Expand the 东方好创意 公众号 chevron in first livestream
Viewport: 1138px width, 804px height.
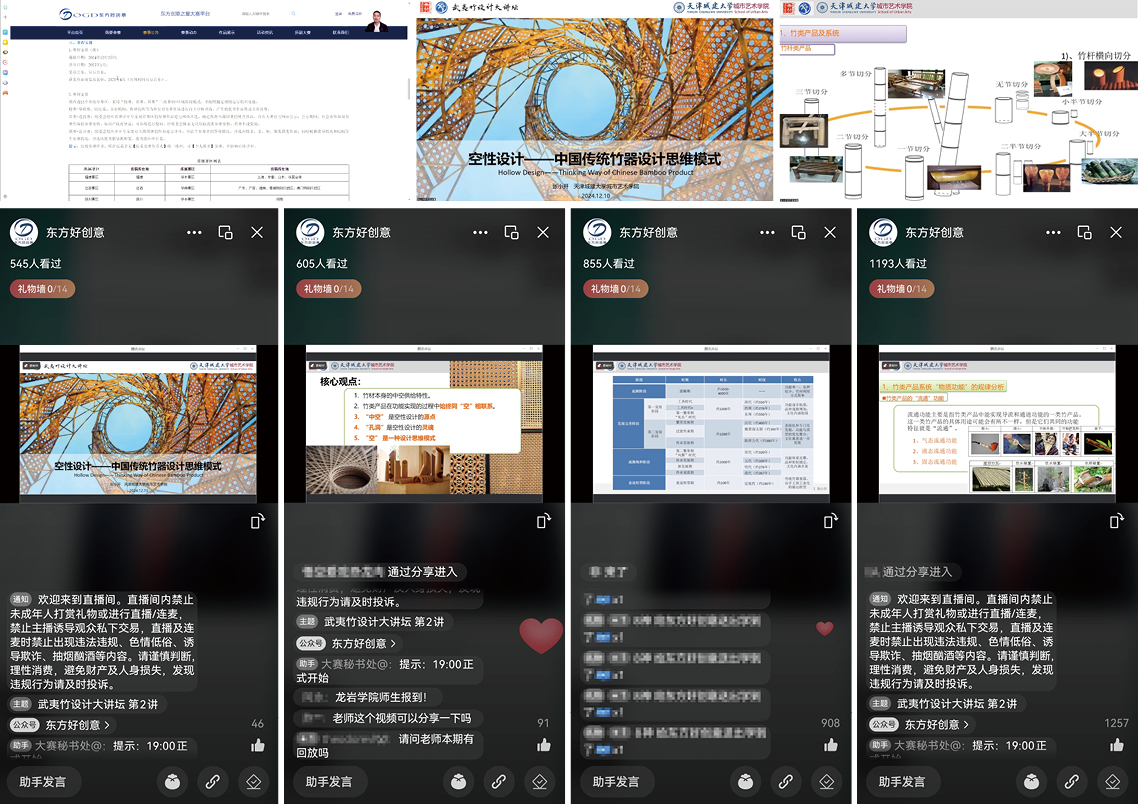tap(107, 725)
